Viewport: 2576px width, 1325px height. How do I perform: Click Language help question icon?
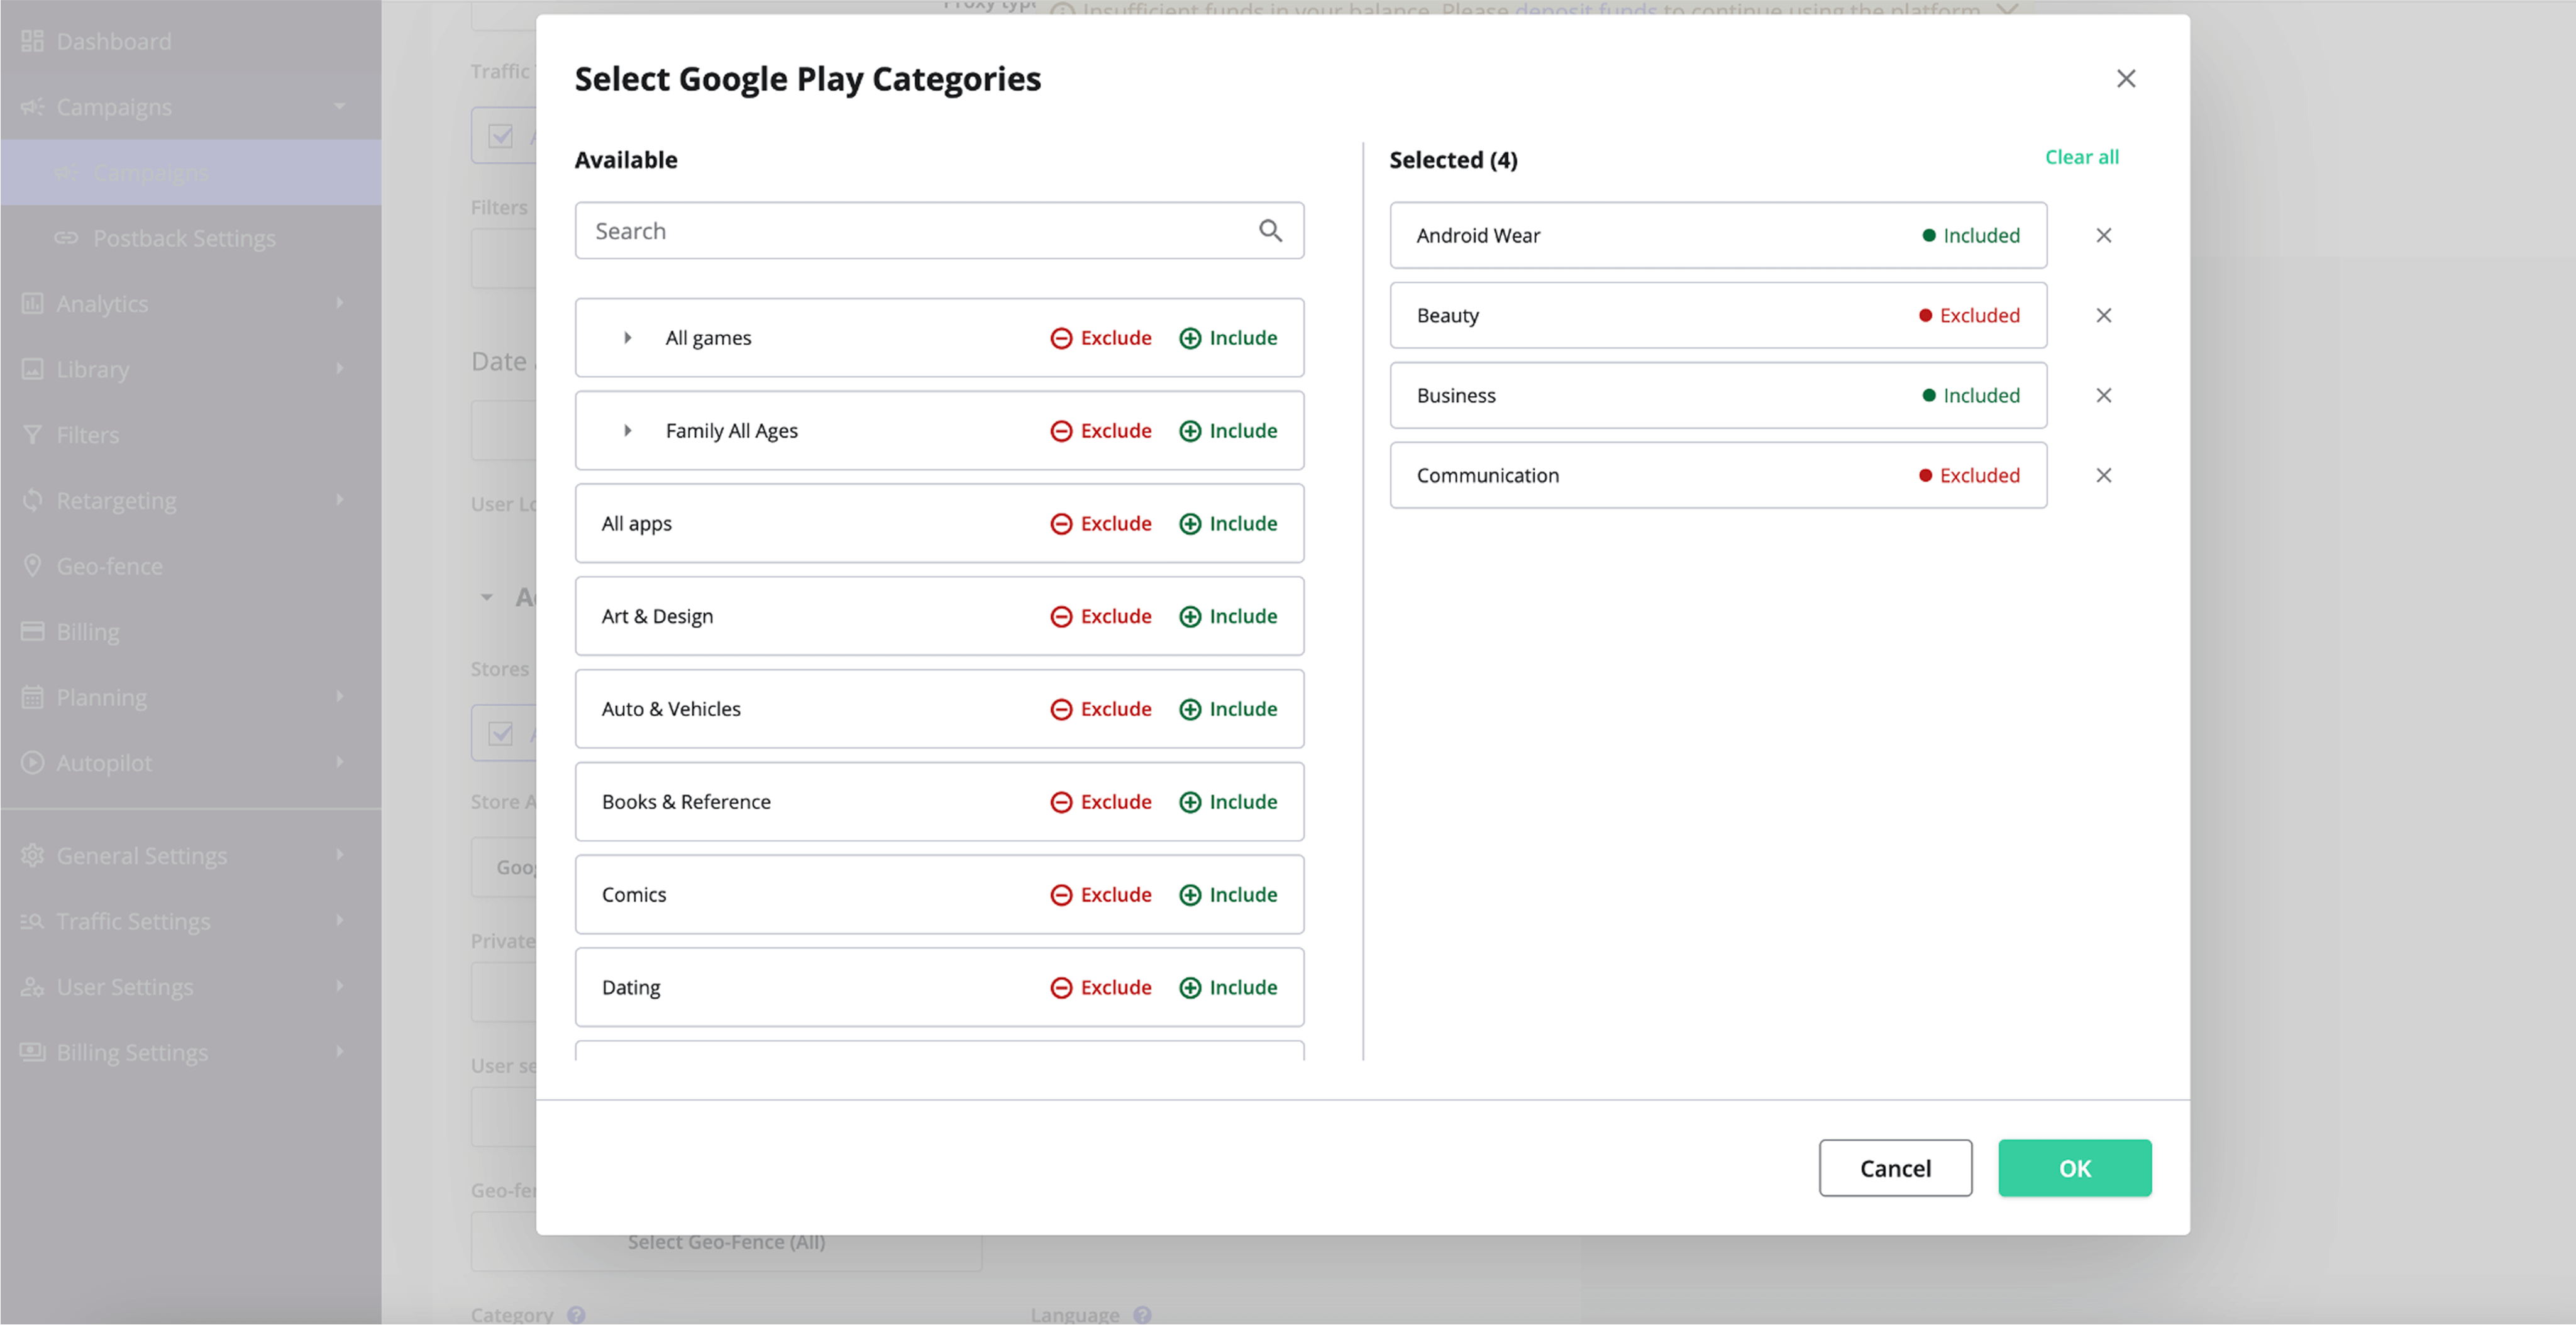tap(1143, 1315)
